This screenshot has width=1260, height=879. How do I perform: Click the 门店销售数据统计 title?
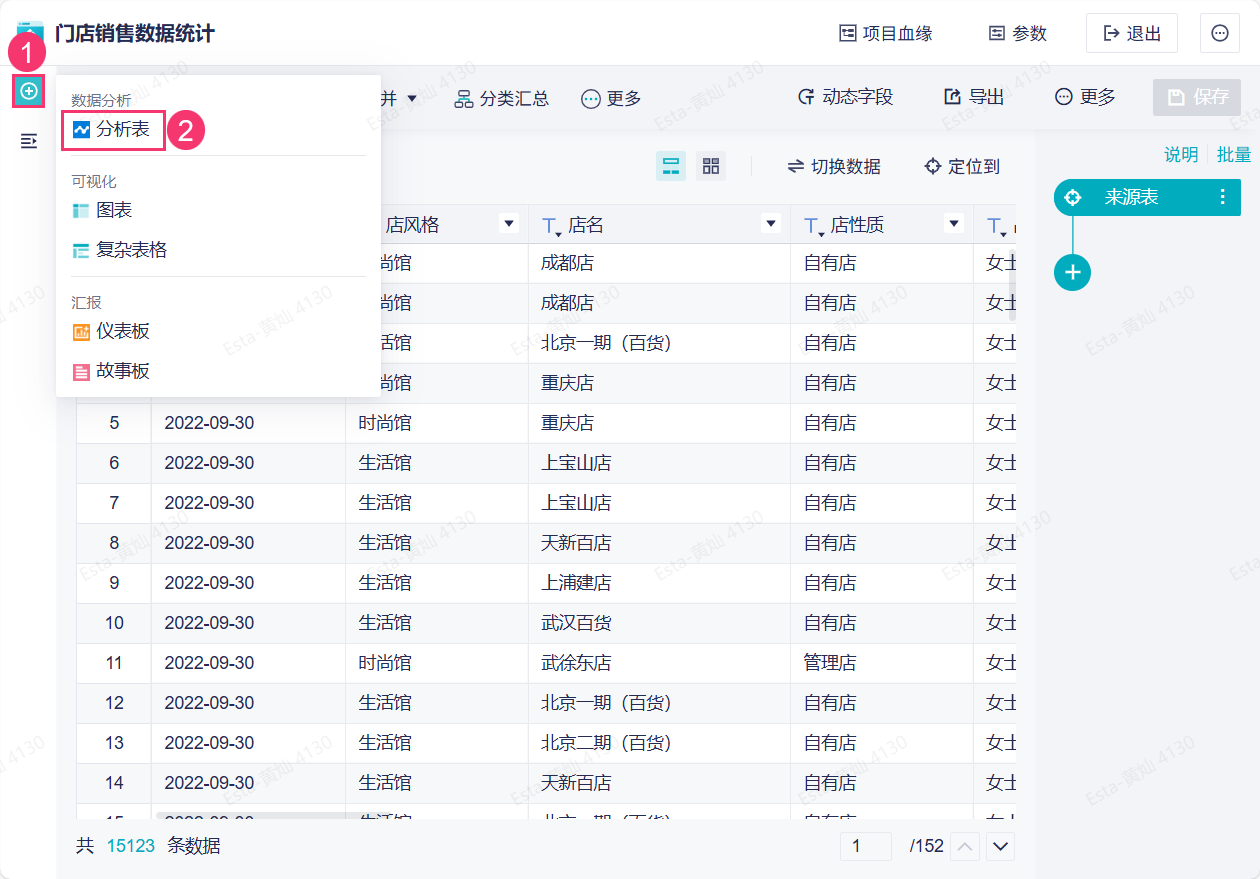pyautogui.click(x=135, y=33)
